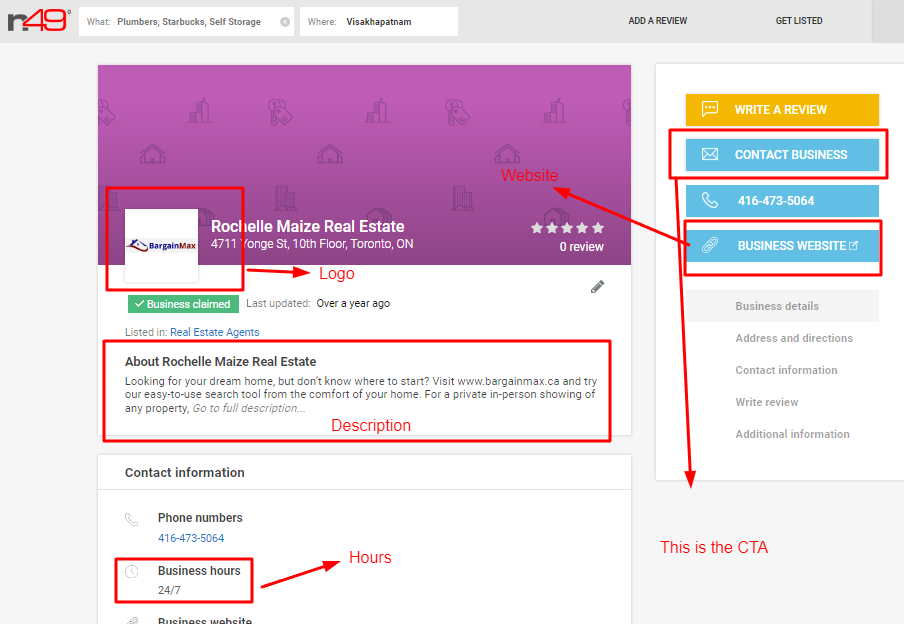Click the n49 logo in header

[x=39, y=21]
